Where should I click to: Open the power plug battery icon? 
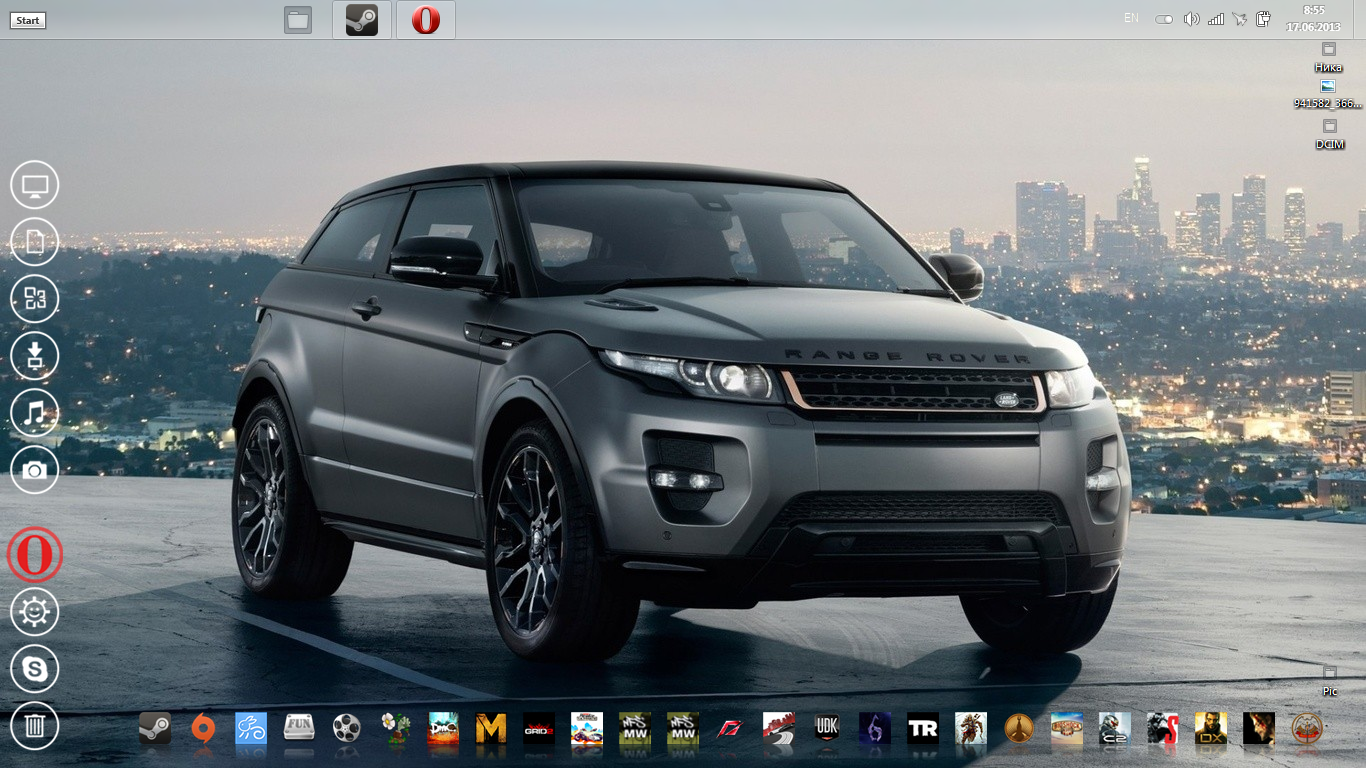(x=1264, y=18)
